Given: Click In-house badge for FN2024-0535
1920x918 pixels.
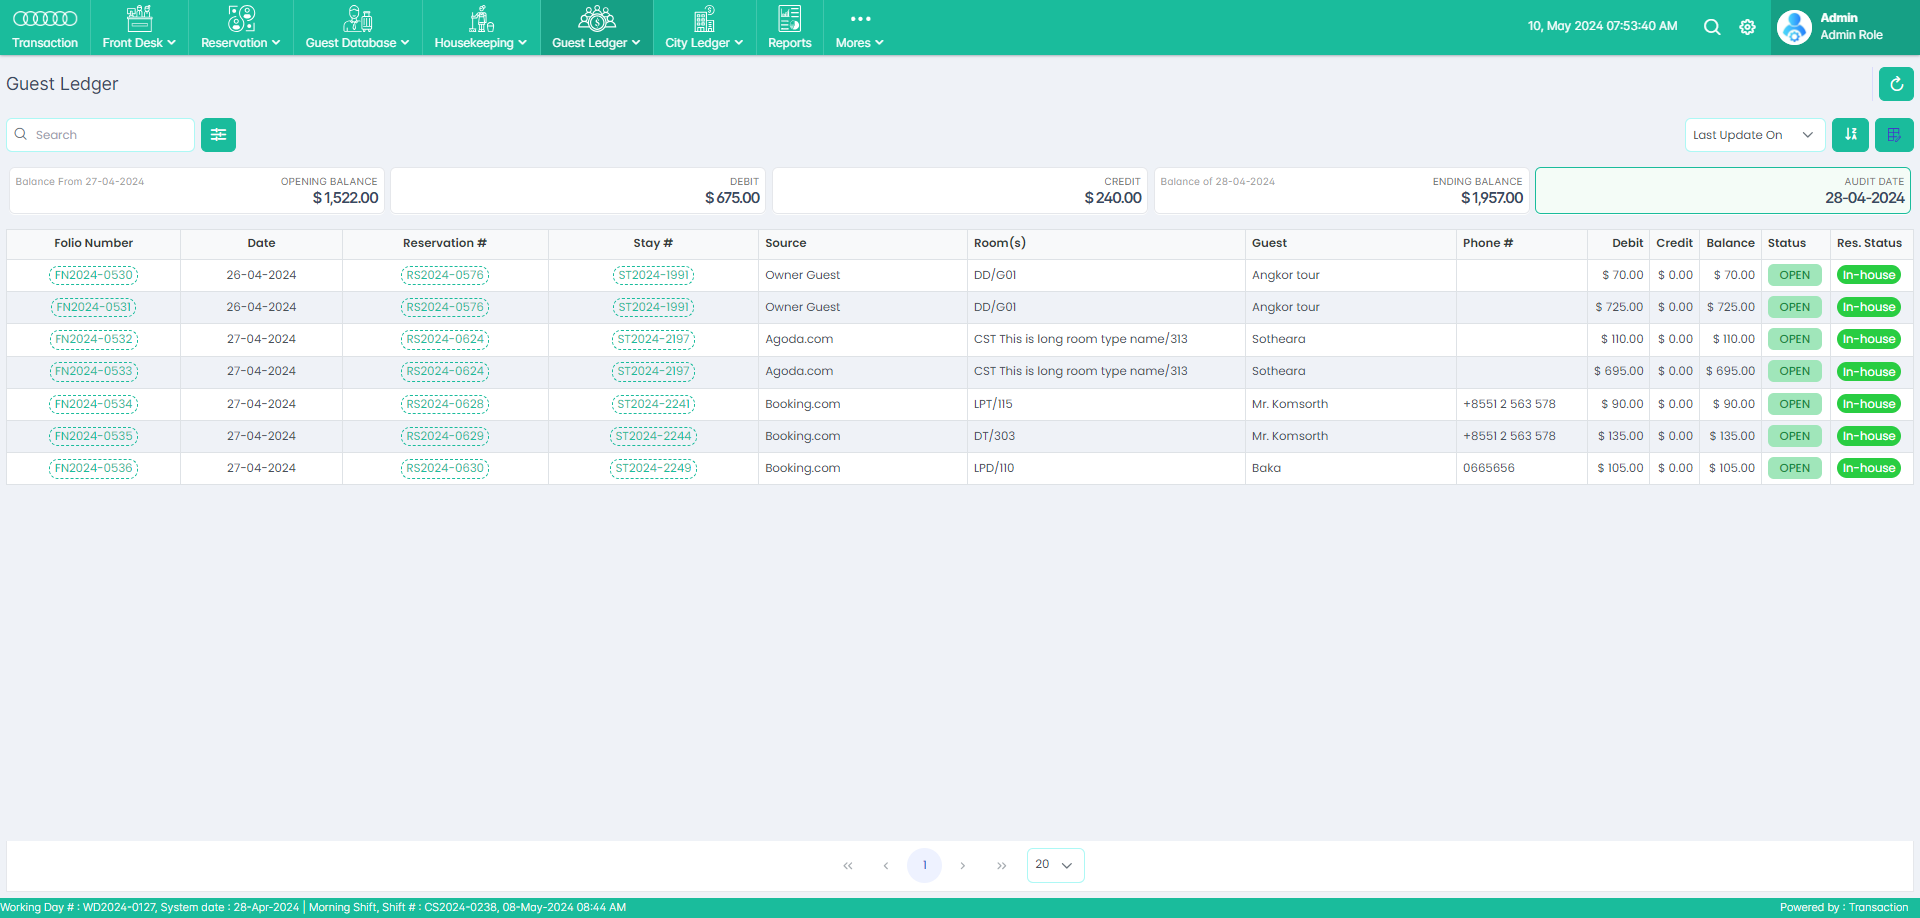Looking at the screenshot, I should coord(1869,436).
